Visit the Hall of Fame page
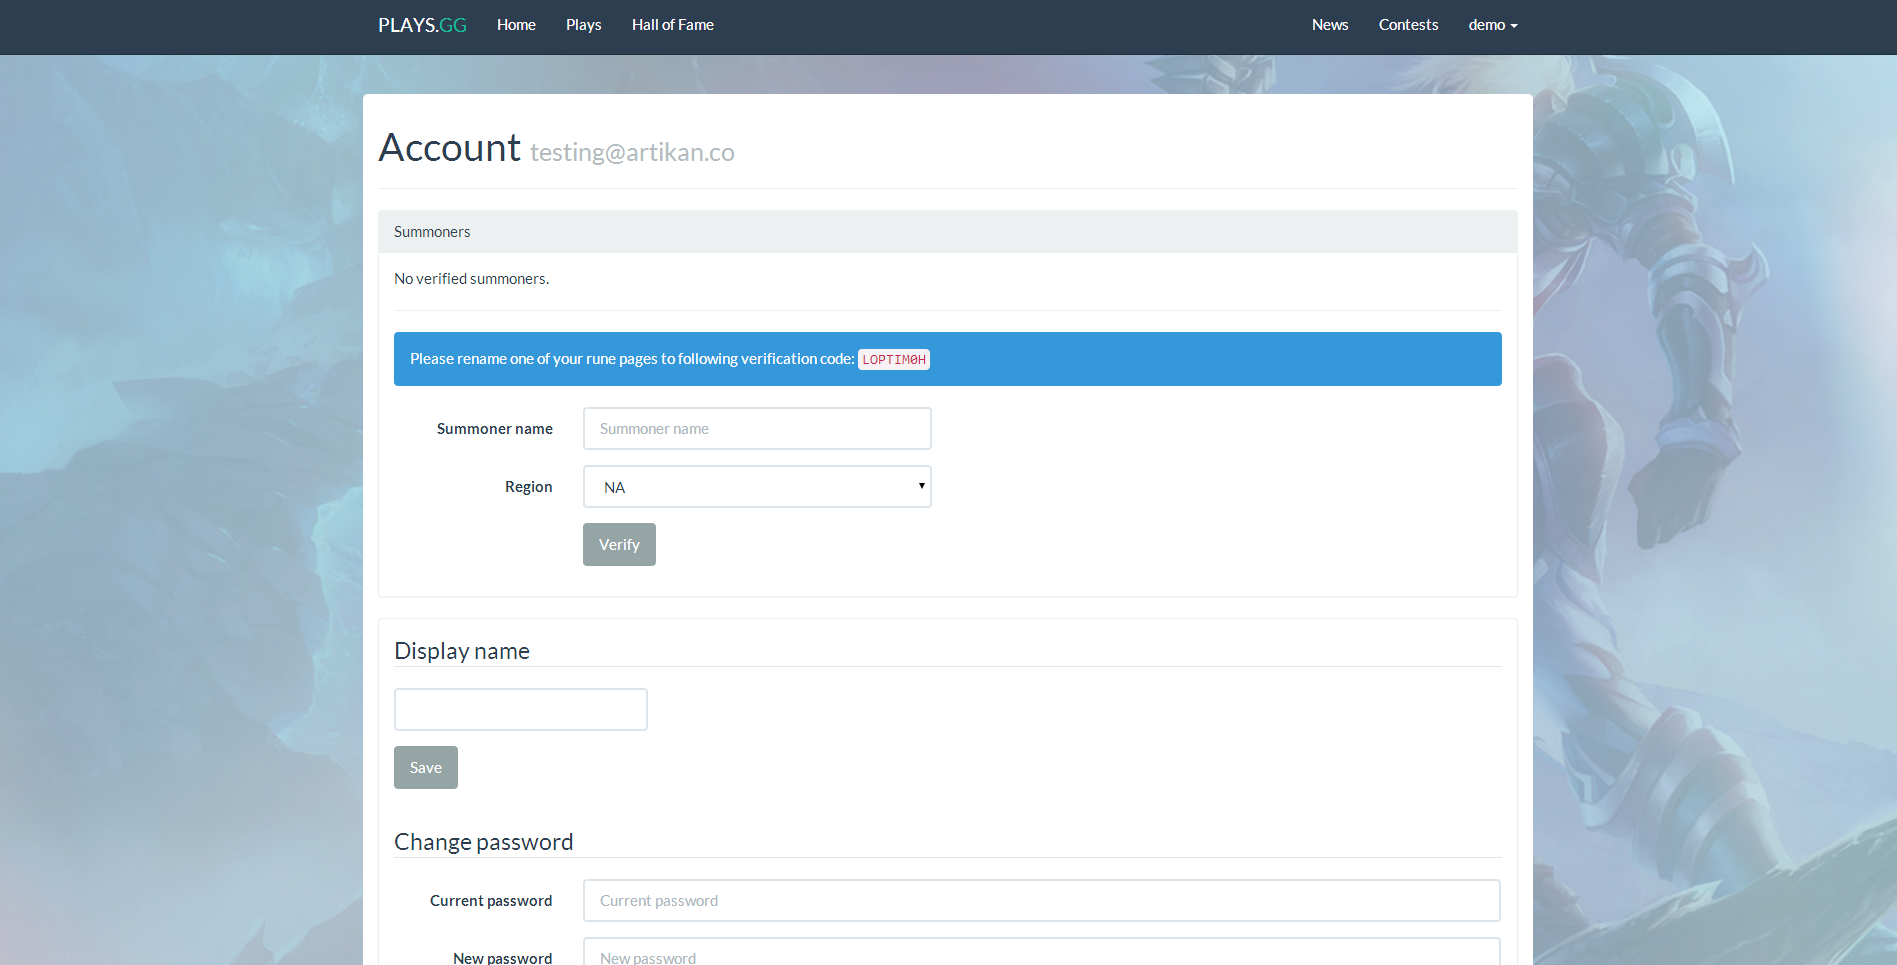The height and width of the screenshot is (965, 1897). (x=673, y=25)
